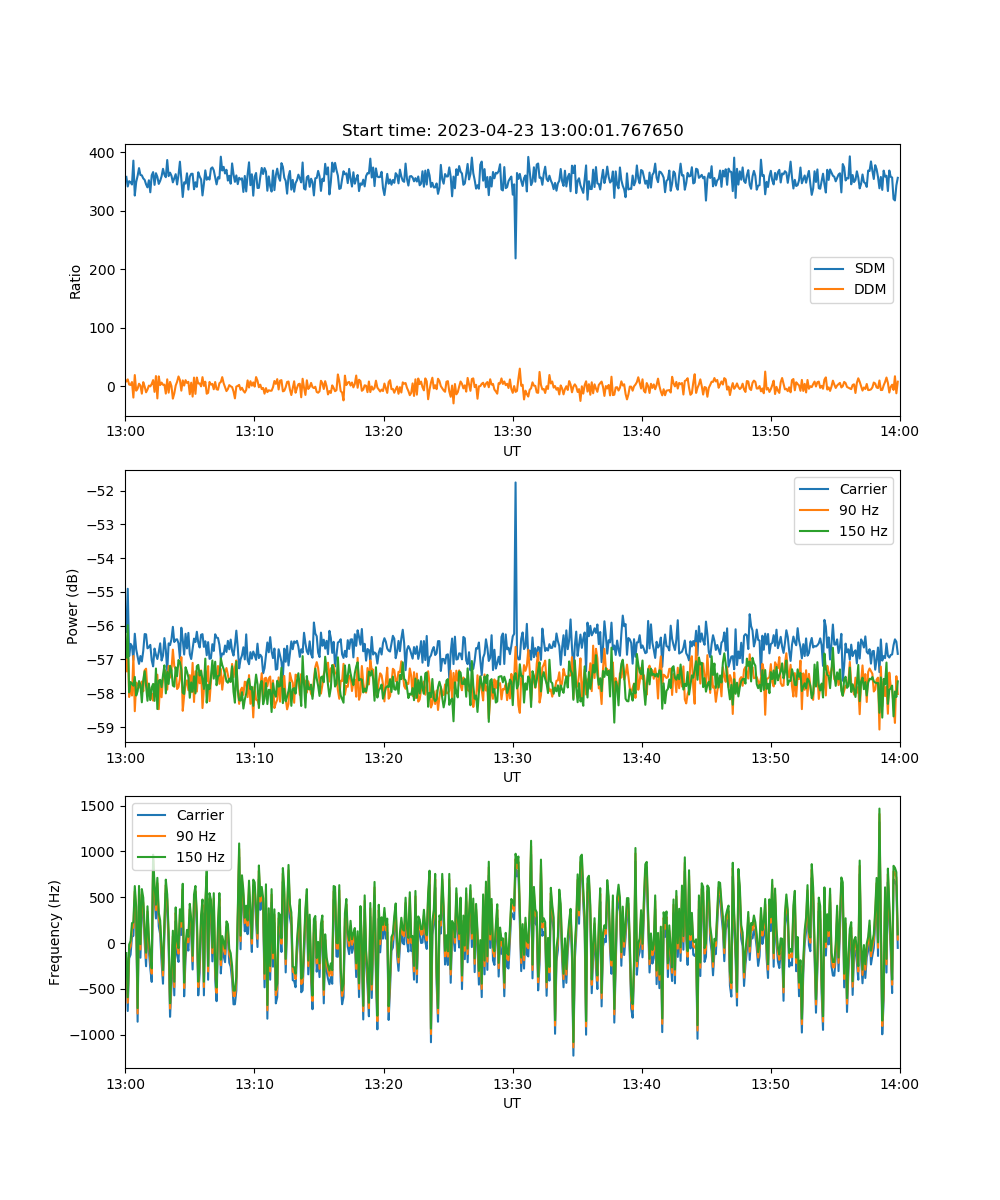Image resolution: width=1000 pixels, height=1200 pixels.
Task: Click the −57 tick on the Power axis
Action: tap(104, 660)
